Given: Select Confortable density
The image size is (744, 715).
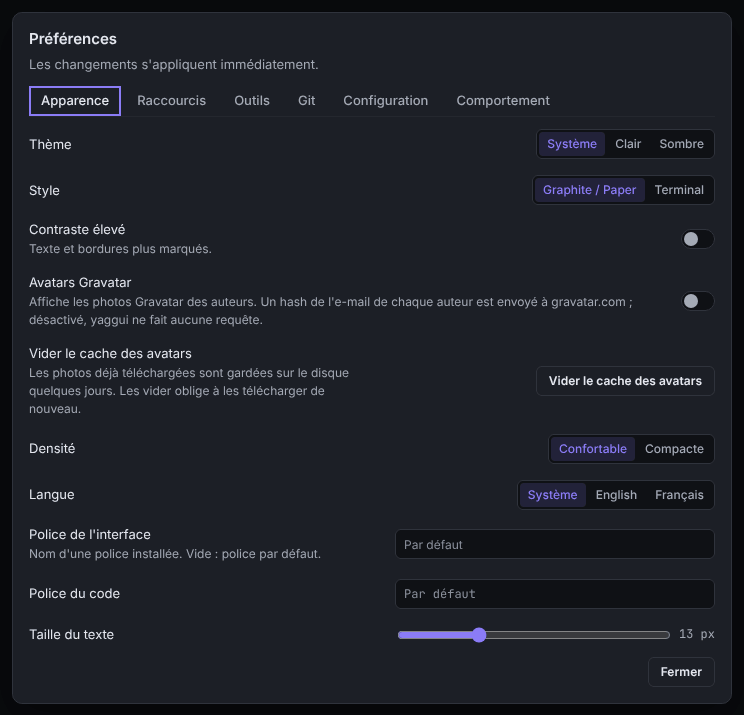Looking at the screenshot, I should click(x=593, y=449).
